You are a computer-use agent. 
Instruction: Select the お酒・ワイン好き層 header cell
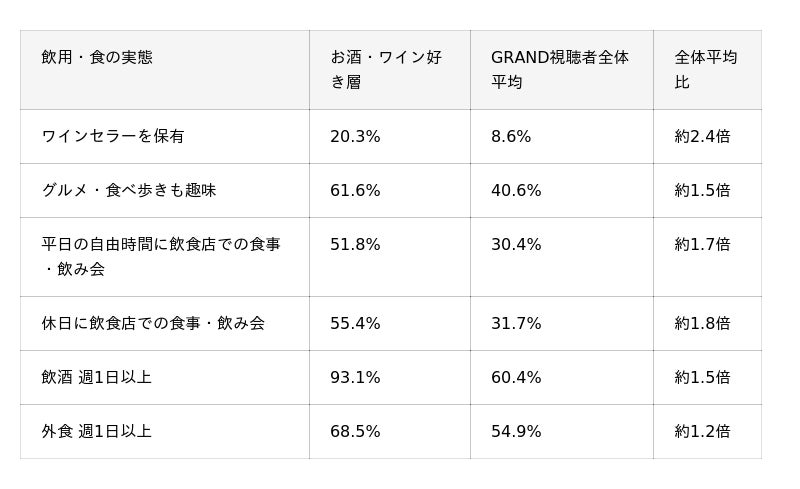(390, 70)
